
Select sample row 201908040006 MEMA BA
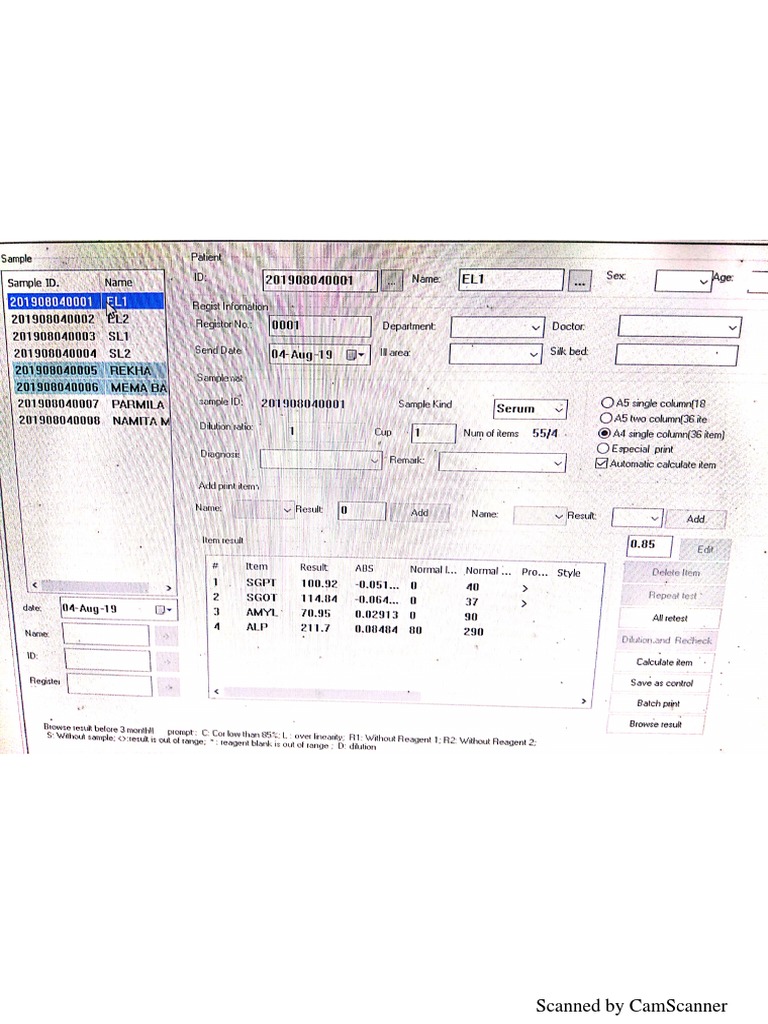pos(91,387)
